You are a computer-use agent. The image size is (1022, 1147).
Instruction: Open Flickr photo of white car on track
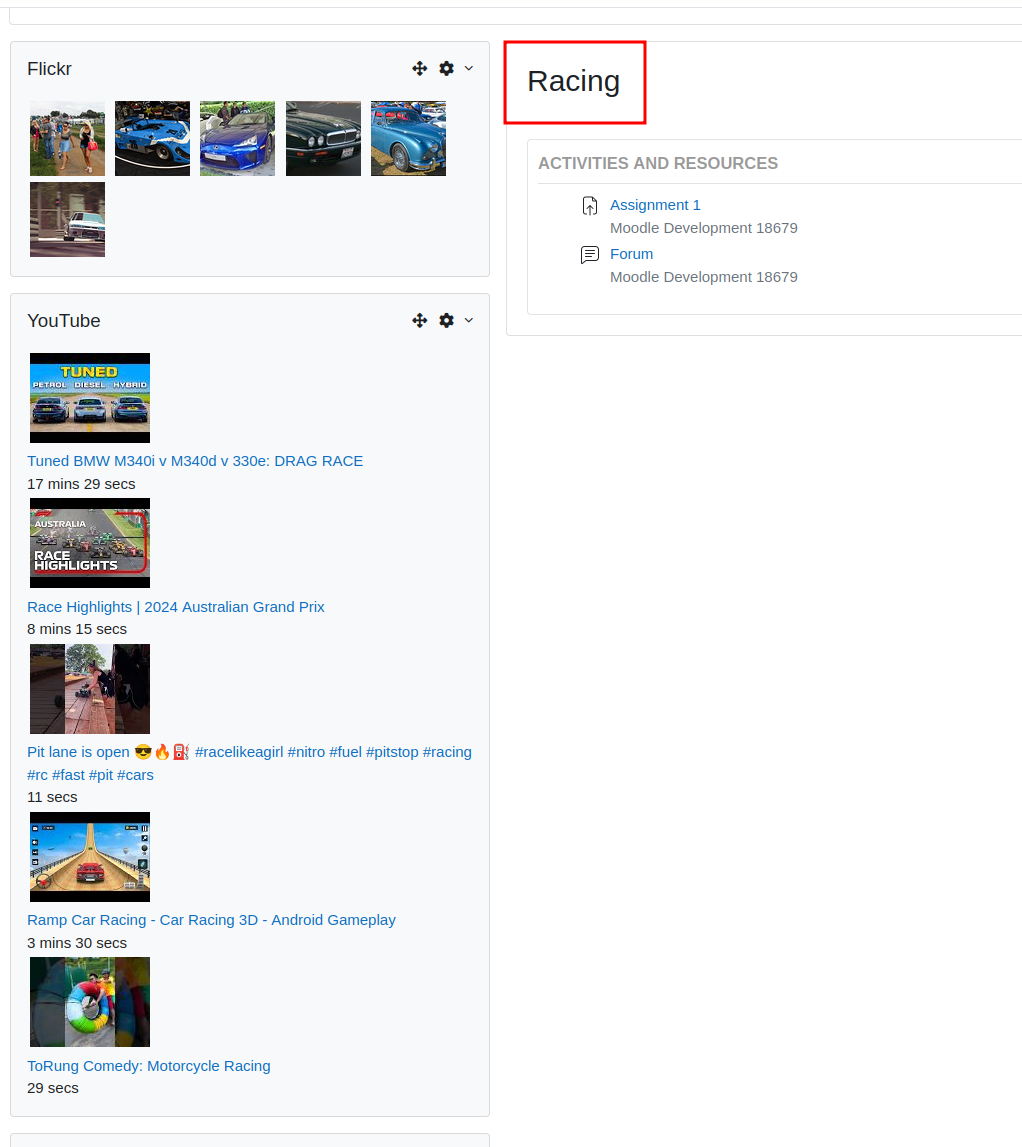click(67, 219)
